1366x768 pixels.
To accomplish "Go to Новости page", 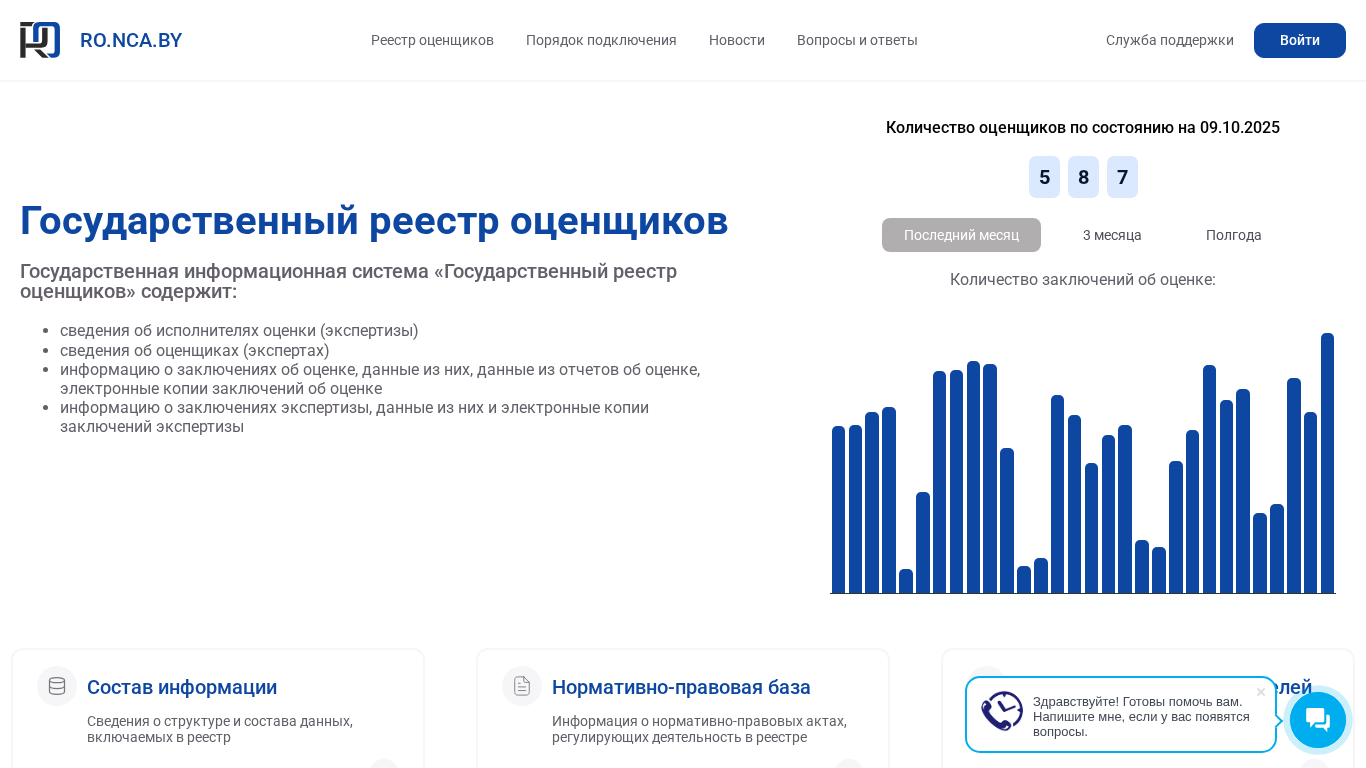I will click(x=737, y=40).
